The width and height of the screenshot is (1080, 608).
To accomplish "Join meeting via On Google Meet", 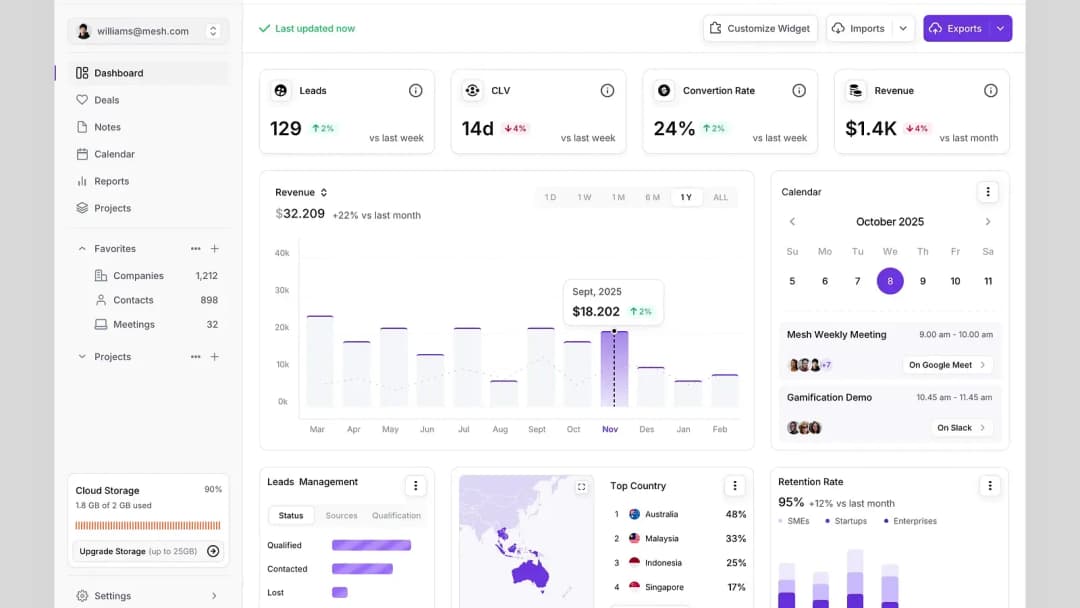I will click(x=947, y=365).
